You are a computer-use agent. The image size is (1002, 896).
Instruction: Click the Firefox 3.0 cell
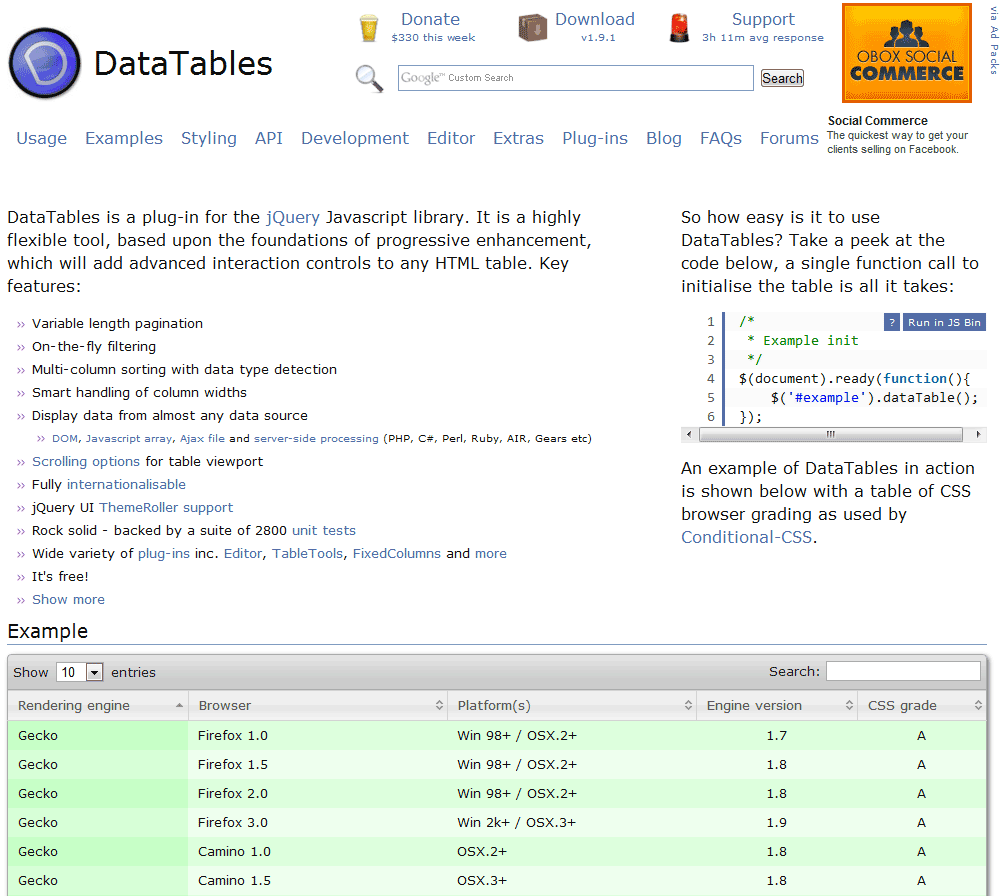click(x=318, y=823)
